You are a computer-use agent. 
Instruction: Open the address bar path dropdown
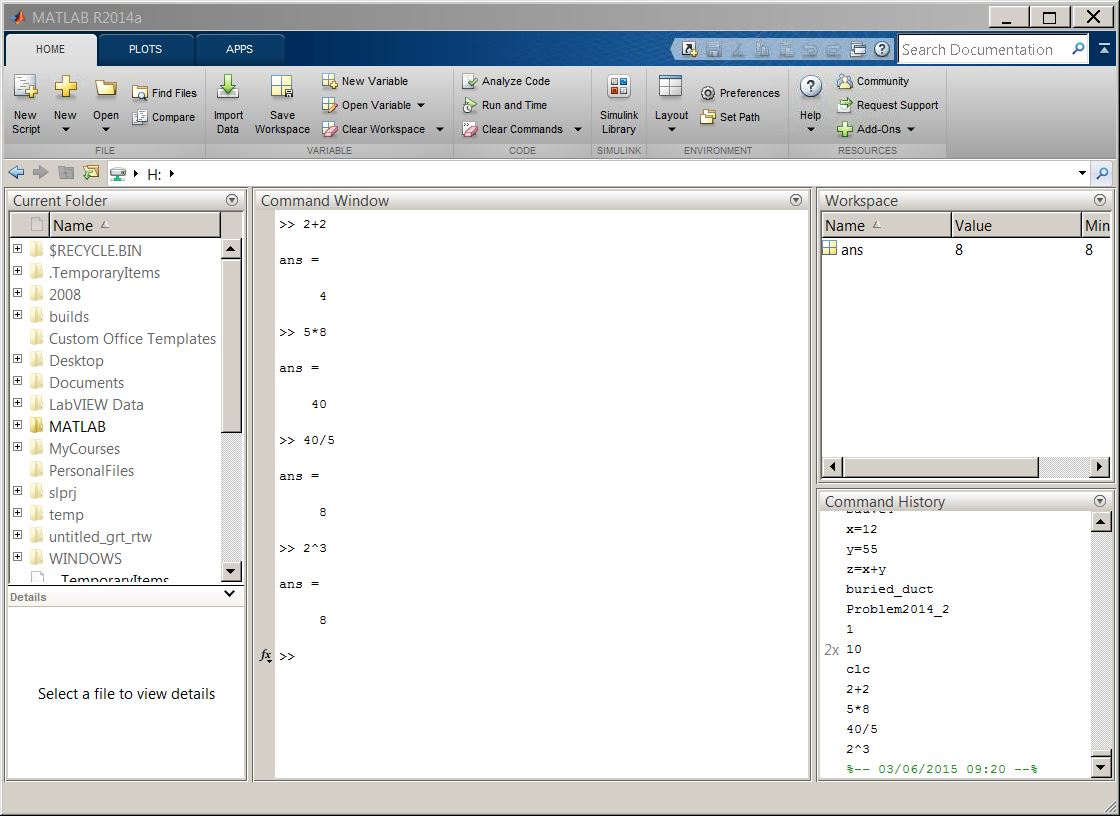pyautogui.click(x=1082, y=174)
